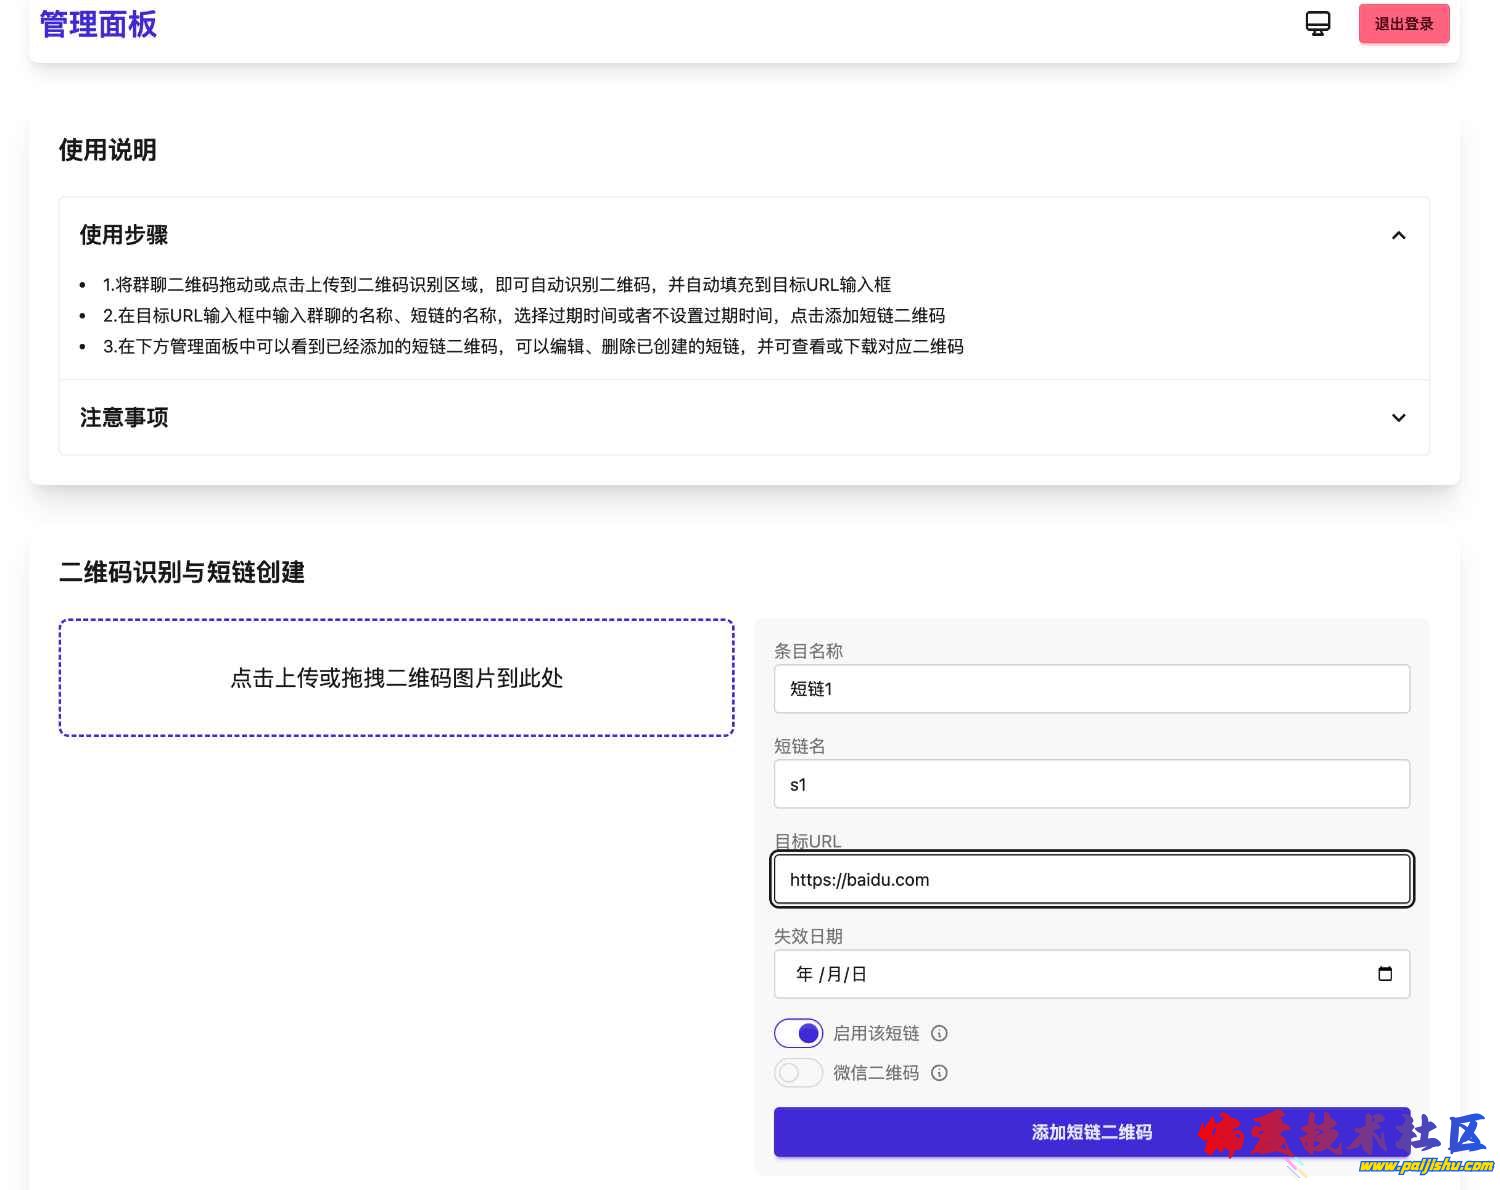
Task: Enable the 微信二维码 toggle switch
Action: (798, 1073)
